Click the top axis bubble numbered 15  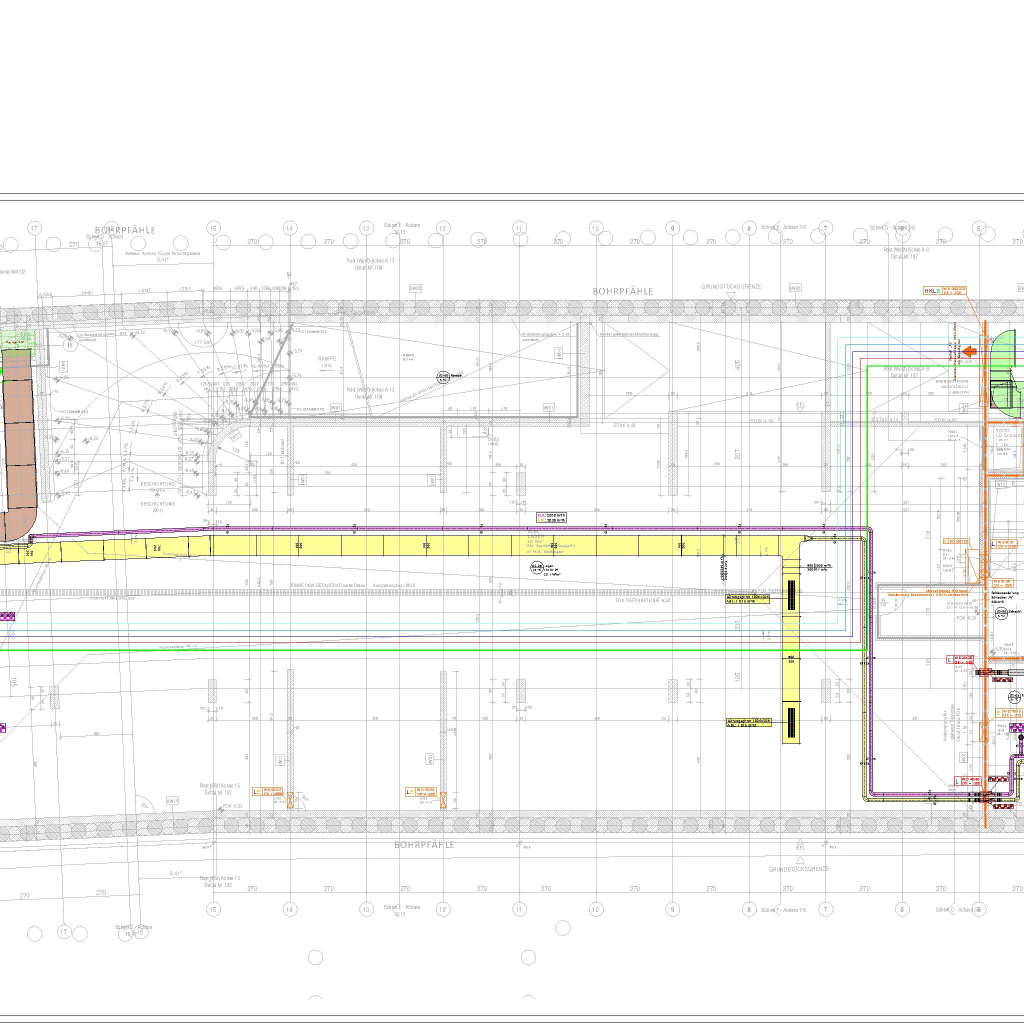[213, 228]
